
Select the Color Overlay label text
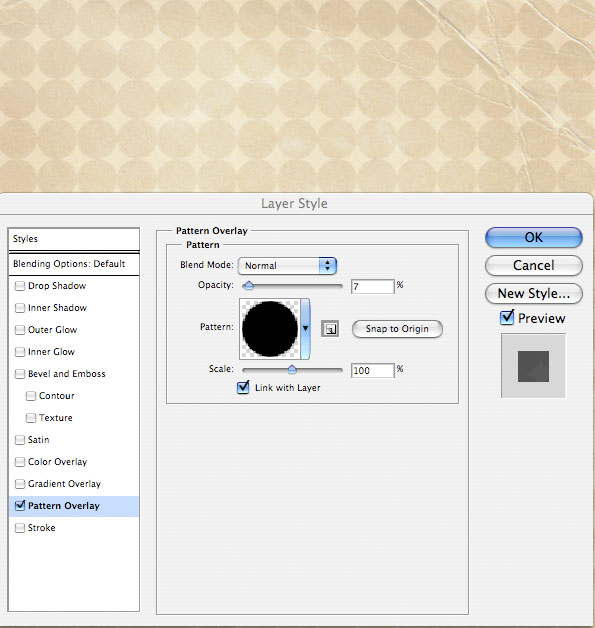tap(57, 462)
